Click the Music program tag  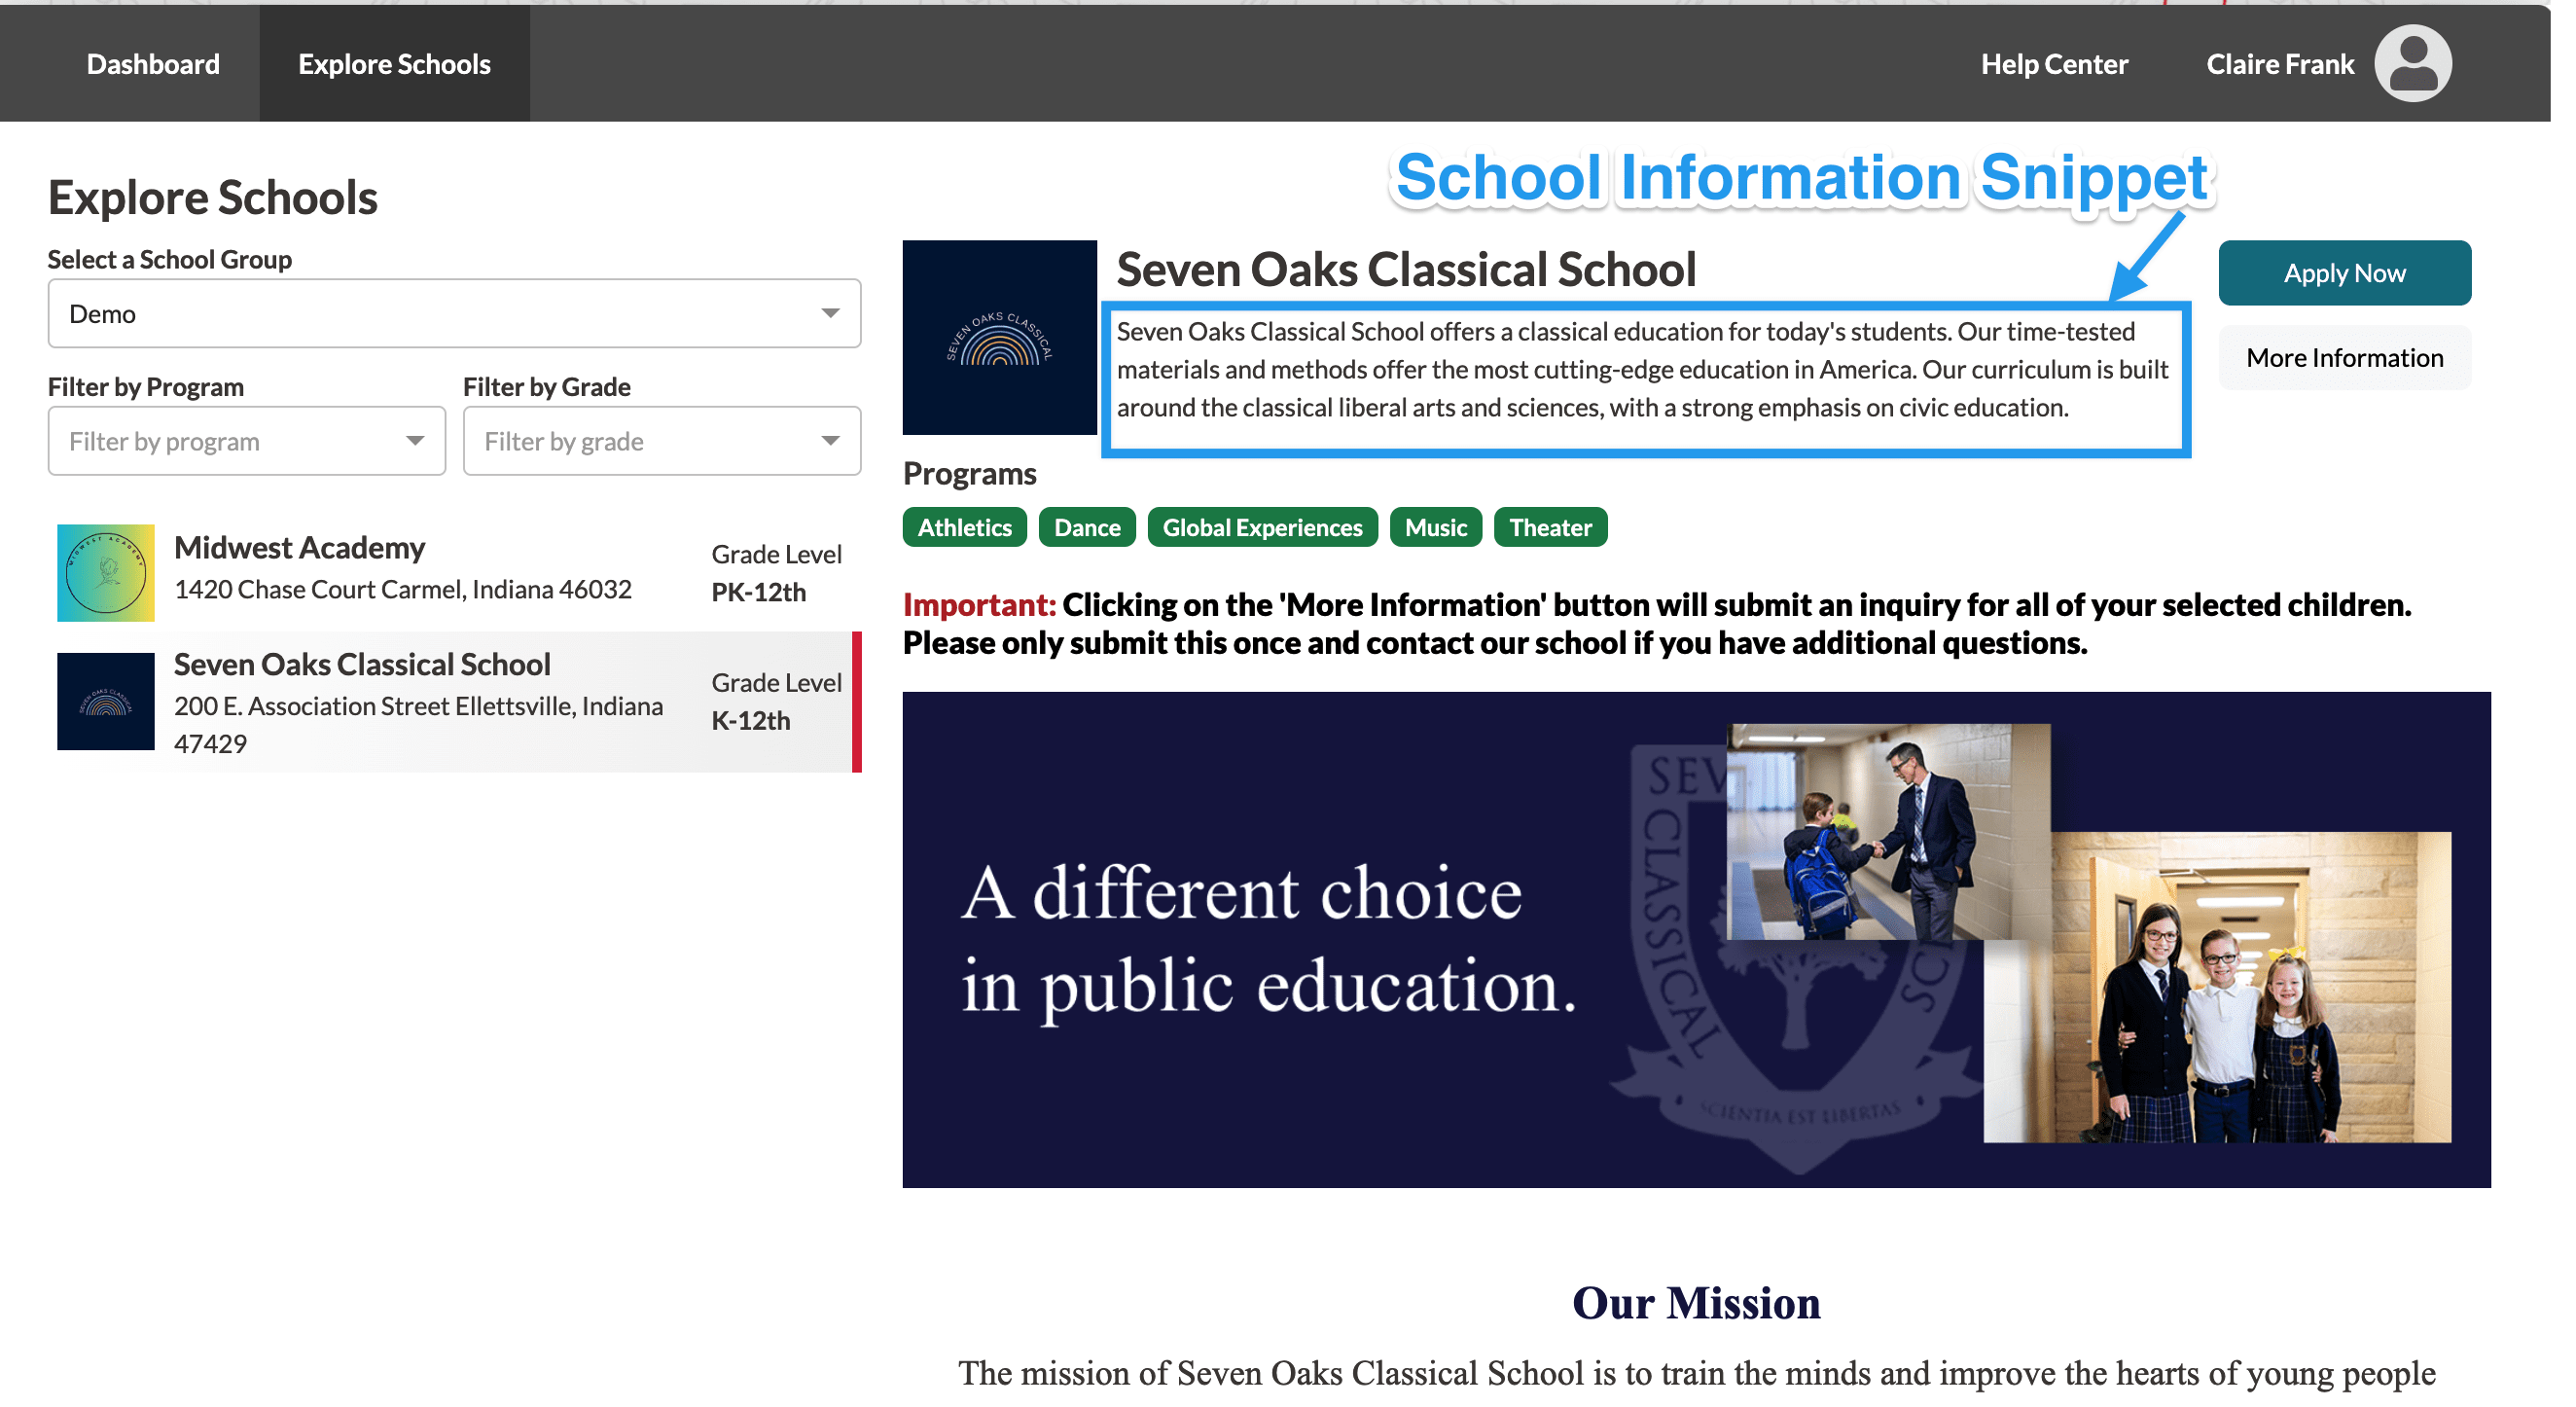(x=1435, y=527)
